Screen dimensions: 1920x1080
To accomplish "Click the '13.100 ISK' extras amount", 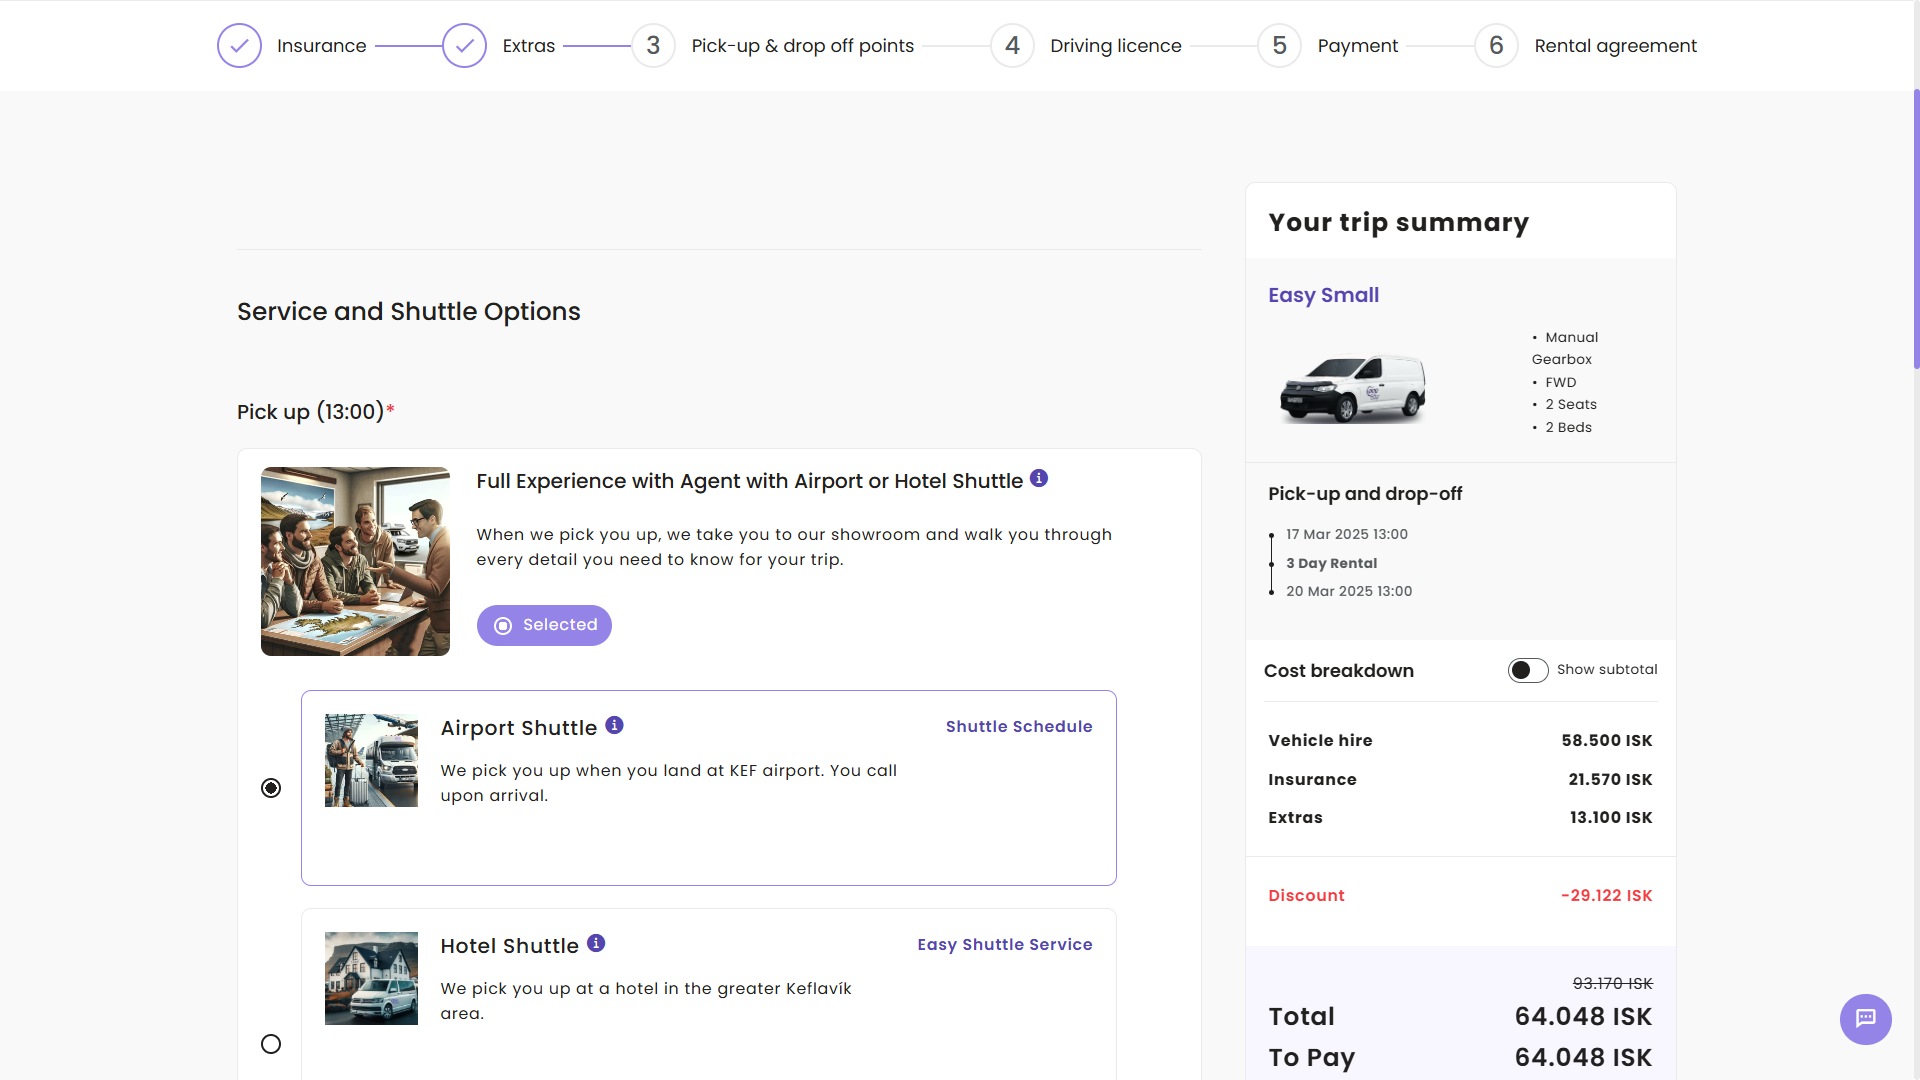I will pyautogui.click(x=1611, y=818).
